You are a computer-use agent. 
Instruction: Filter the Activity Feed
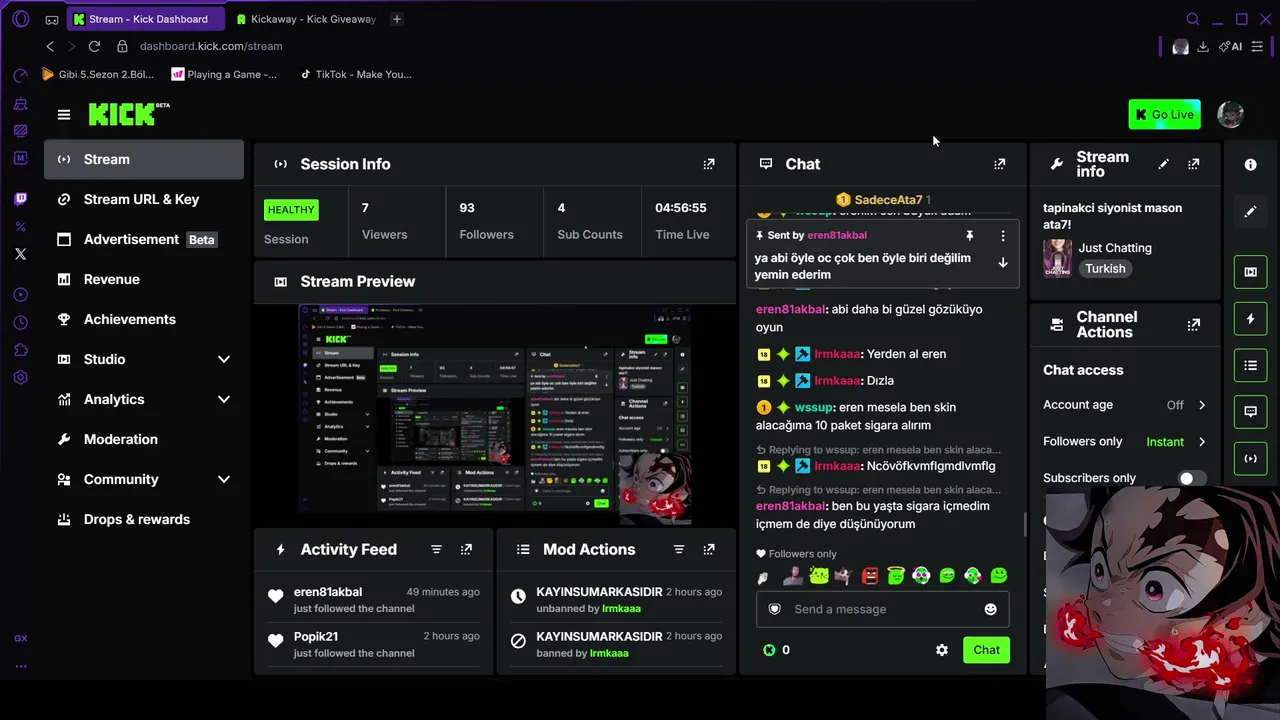click(436, 550)
